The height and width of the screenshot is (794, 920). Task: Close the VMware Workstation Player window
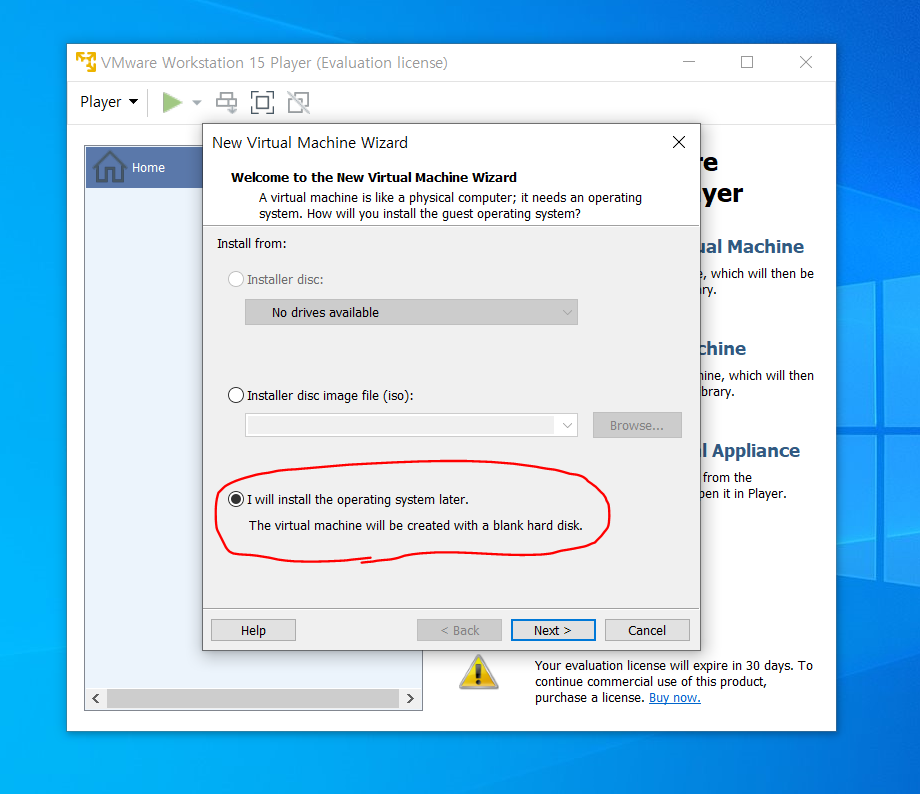(x=806, y=62)
